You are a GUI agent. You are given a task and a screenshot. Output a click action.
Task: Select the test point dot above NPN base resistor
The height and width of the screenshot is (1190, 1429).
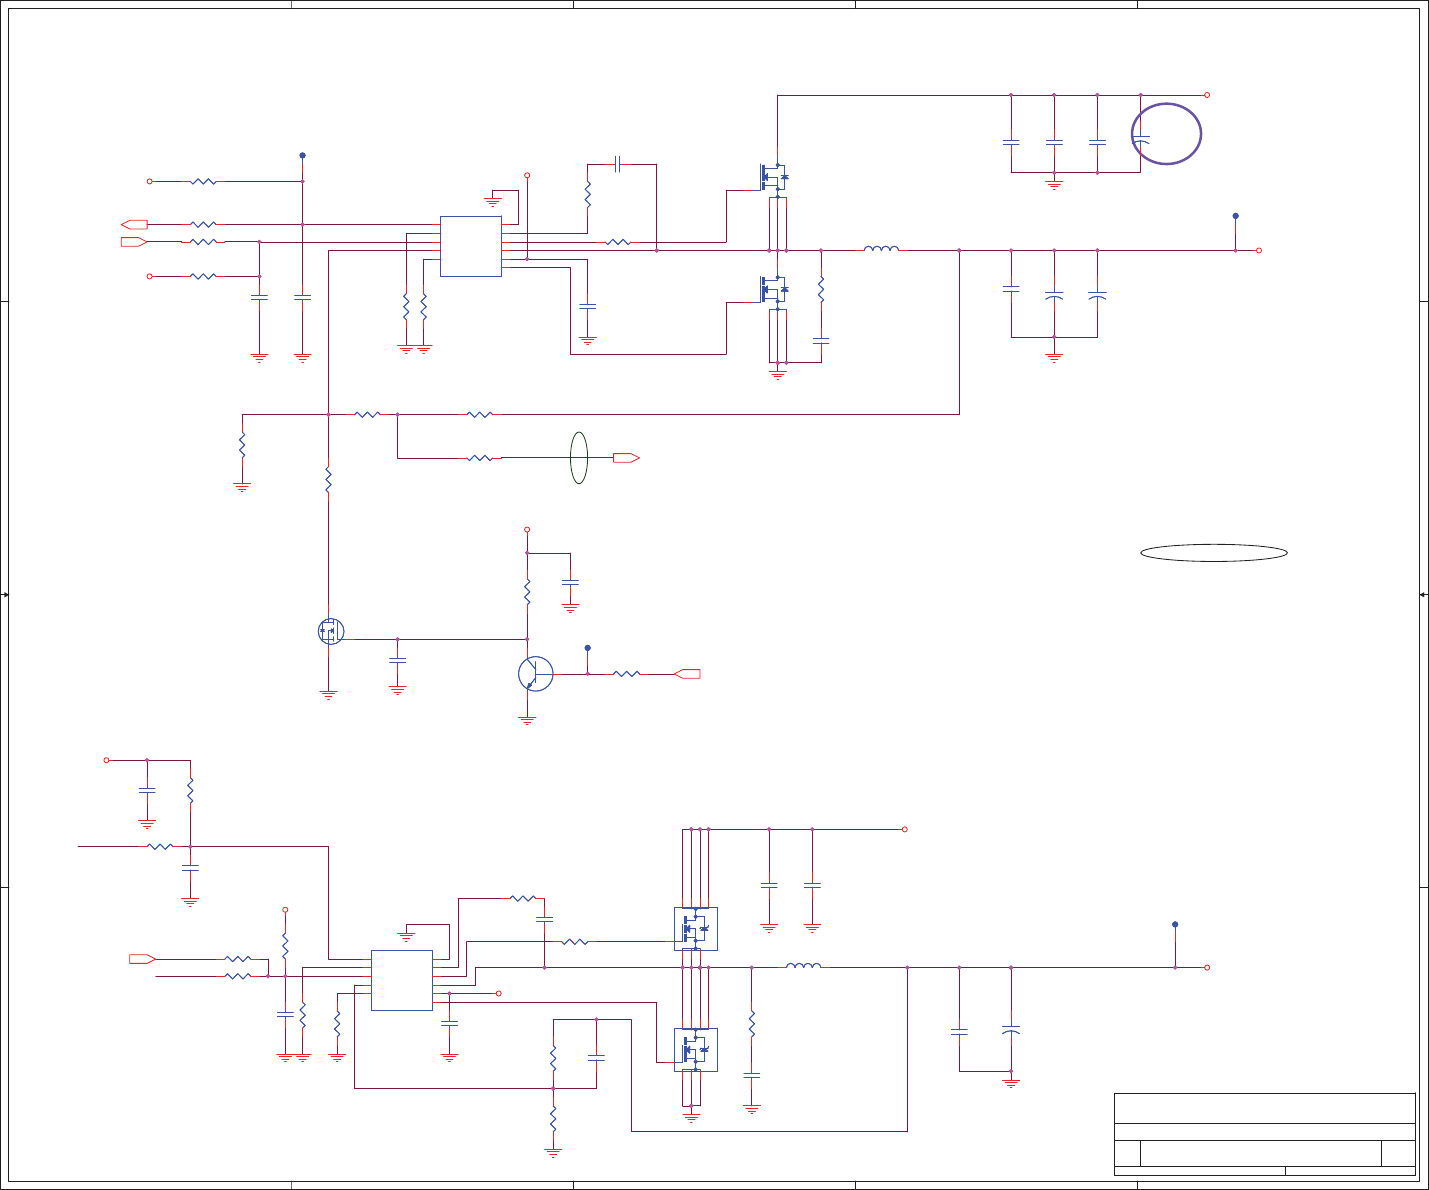[x=588, y=648]
